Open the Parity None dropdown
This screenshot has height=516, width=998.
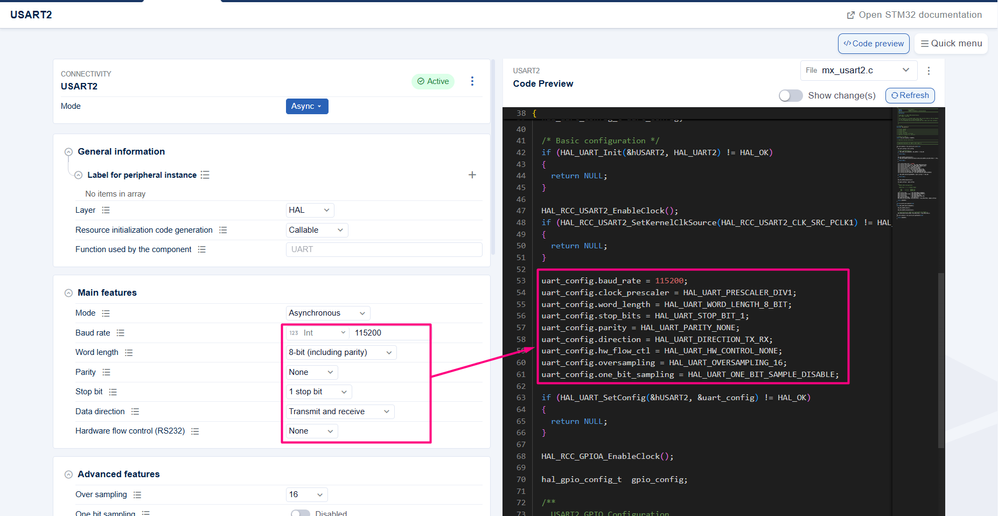[x=312, y=372]
